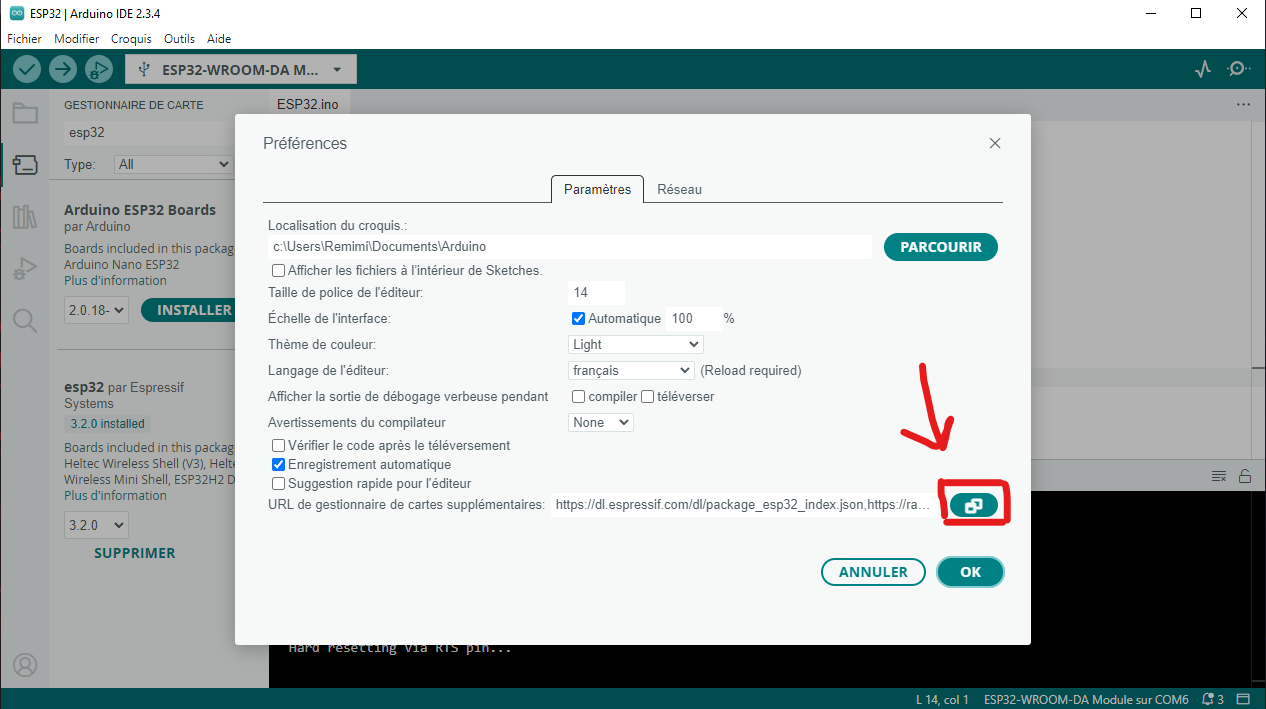Open the 'Thème de couleur' Light dropdown
1266x709 pixels.
tap(635, 344)
